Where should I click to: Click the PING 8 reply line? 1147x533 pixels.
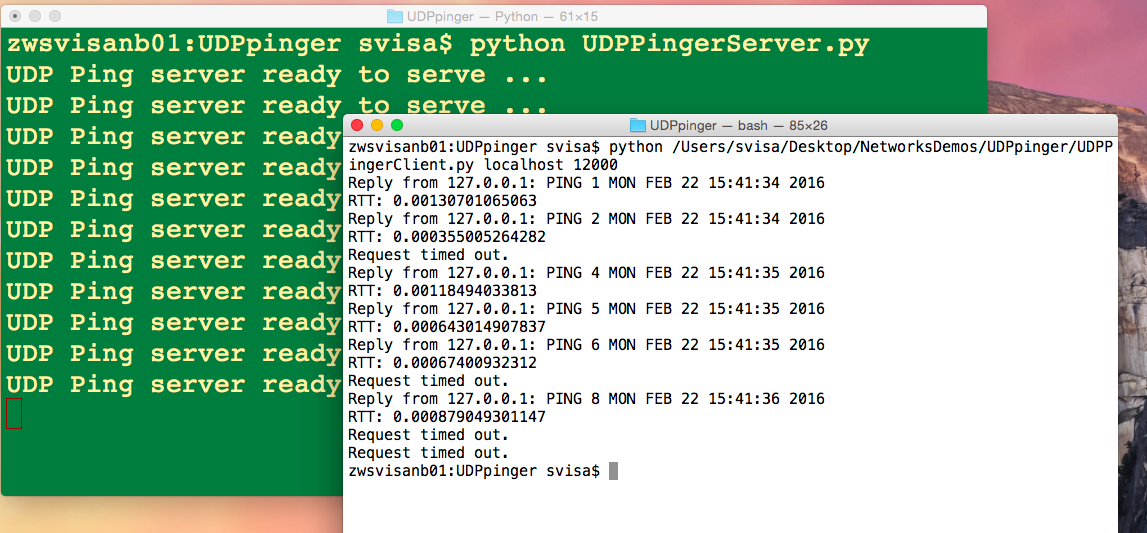click(x=586, y=399)
